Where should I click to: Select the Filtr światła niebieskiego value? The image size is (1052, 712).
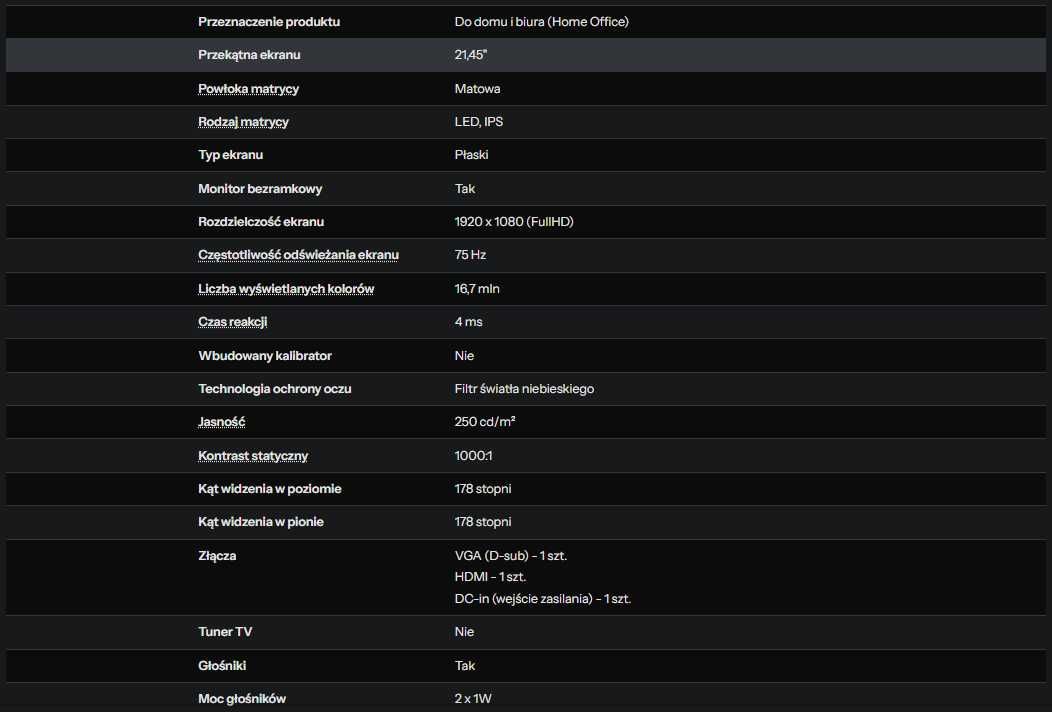pos(524,389)
